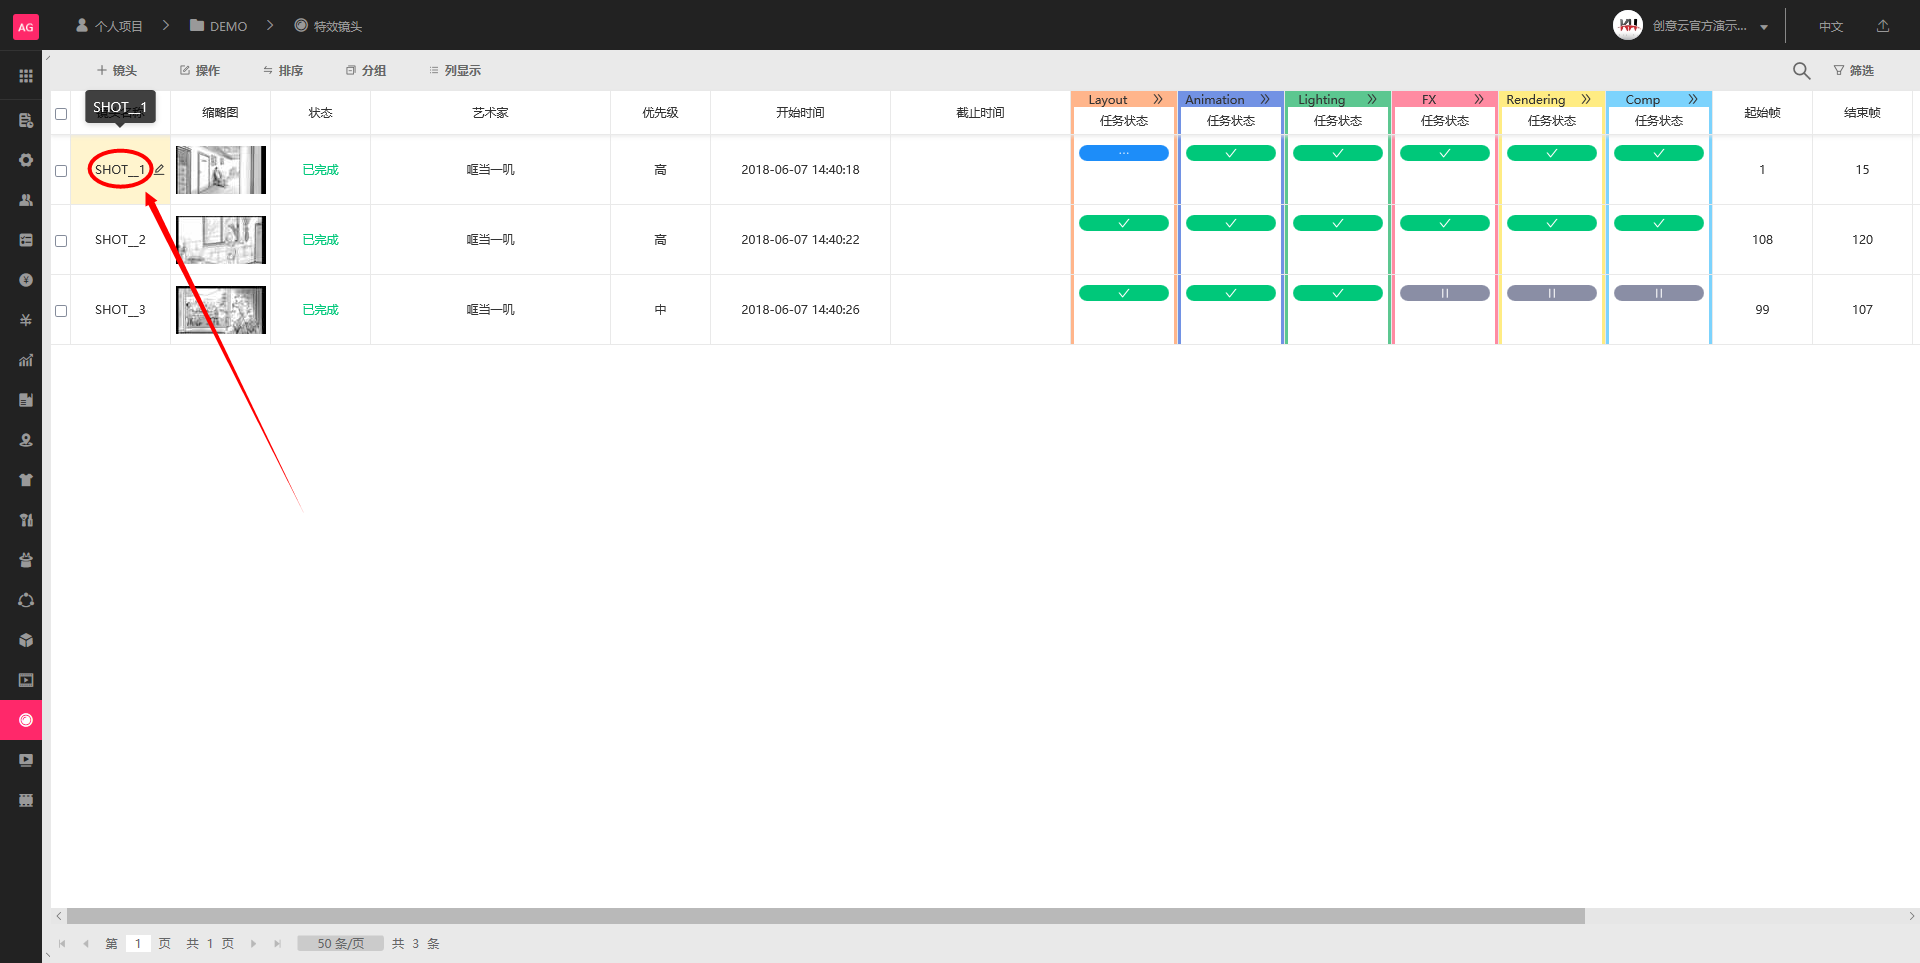Open the SHOT_2 thumbnail image
The image size is (1920, 963).
coord(221,240)
